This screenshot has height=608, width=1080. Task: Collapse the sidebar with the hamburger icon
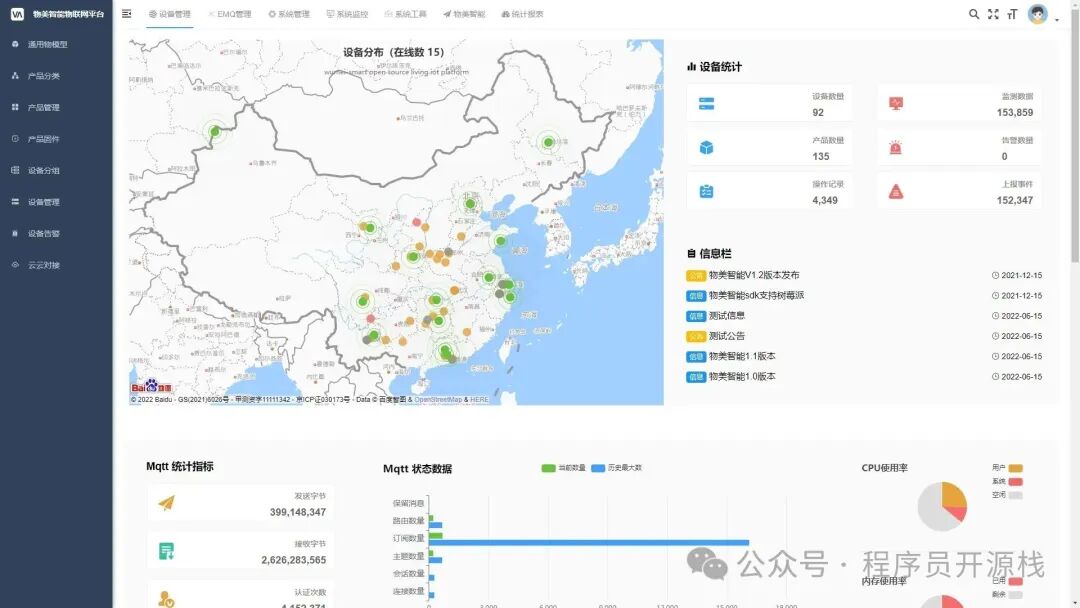(x=126, y=14)
